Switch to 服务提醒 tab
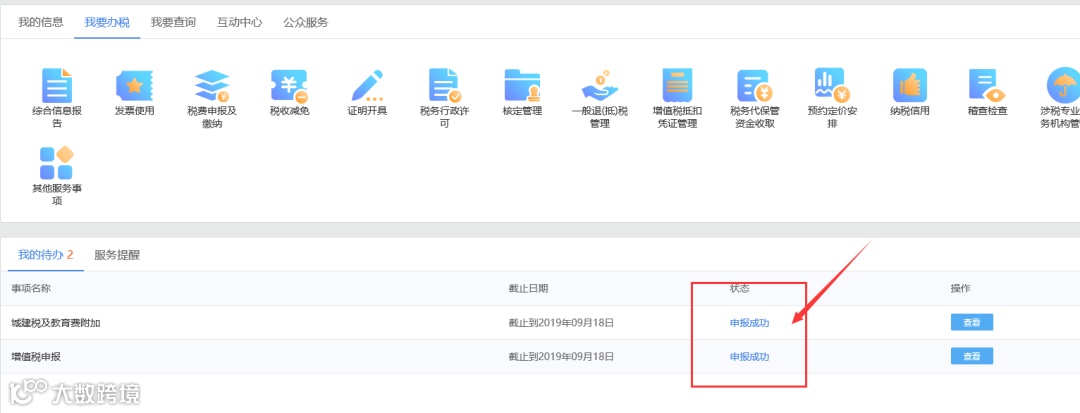The height and width of the screenshot is (413, 1080). tap(117, 255)
